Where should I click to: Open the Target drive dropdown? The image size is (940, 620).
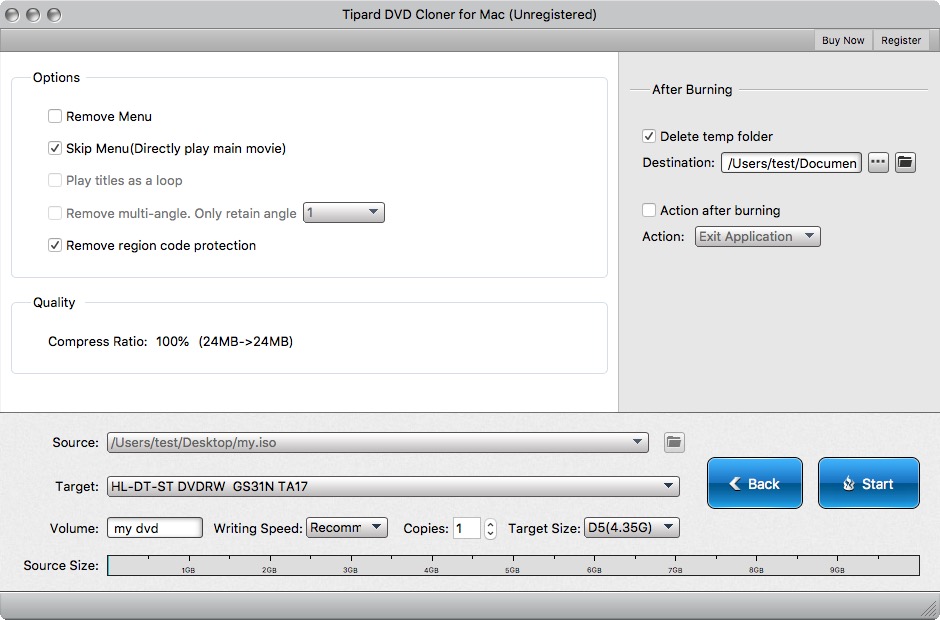click(393, 486)
